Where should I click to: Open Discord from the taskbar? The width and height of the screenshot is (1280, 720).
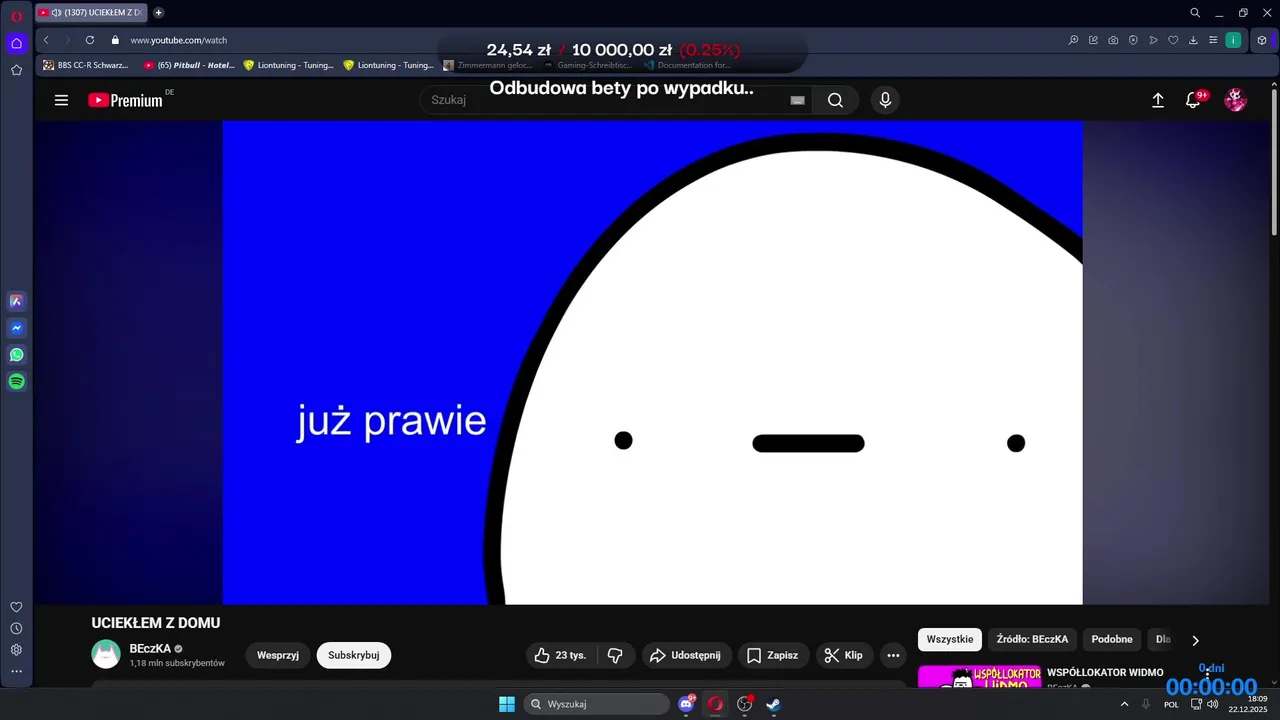tap(686, 704)
